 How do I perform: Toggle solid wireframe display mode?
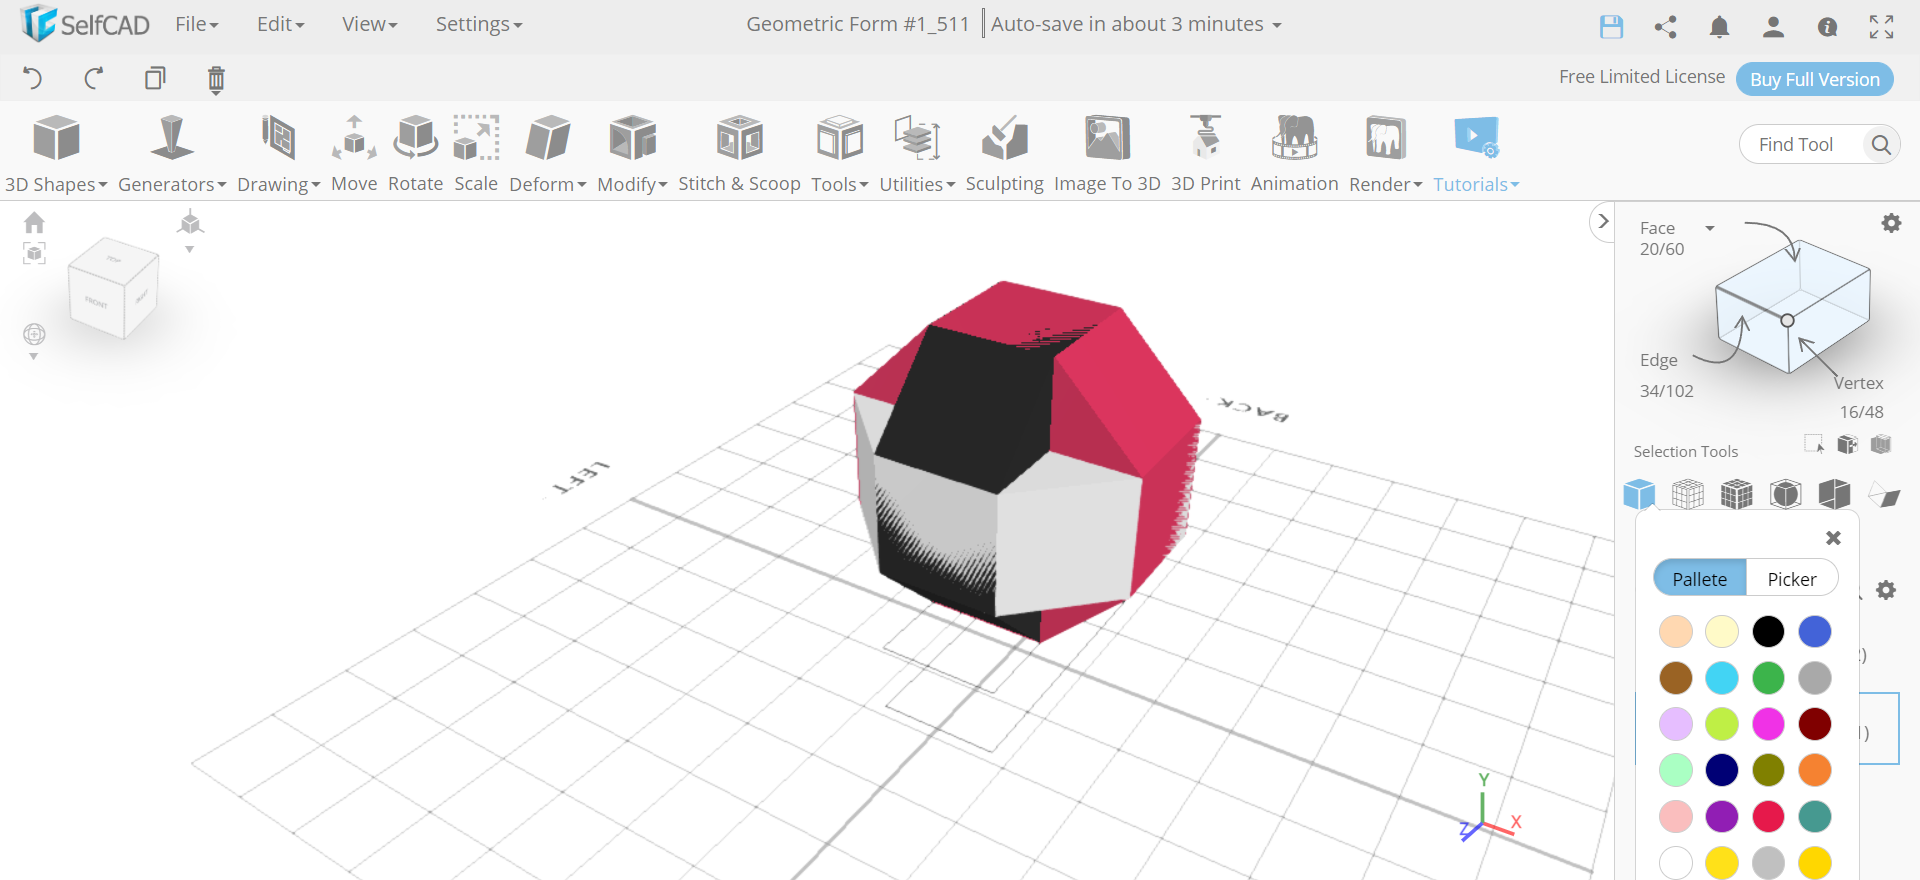click(x=1737, y=494)
